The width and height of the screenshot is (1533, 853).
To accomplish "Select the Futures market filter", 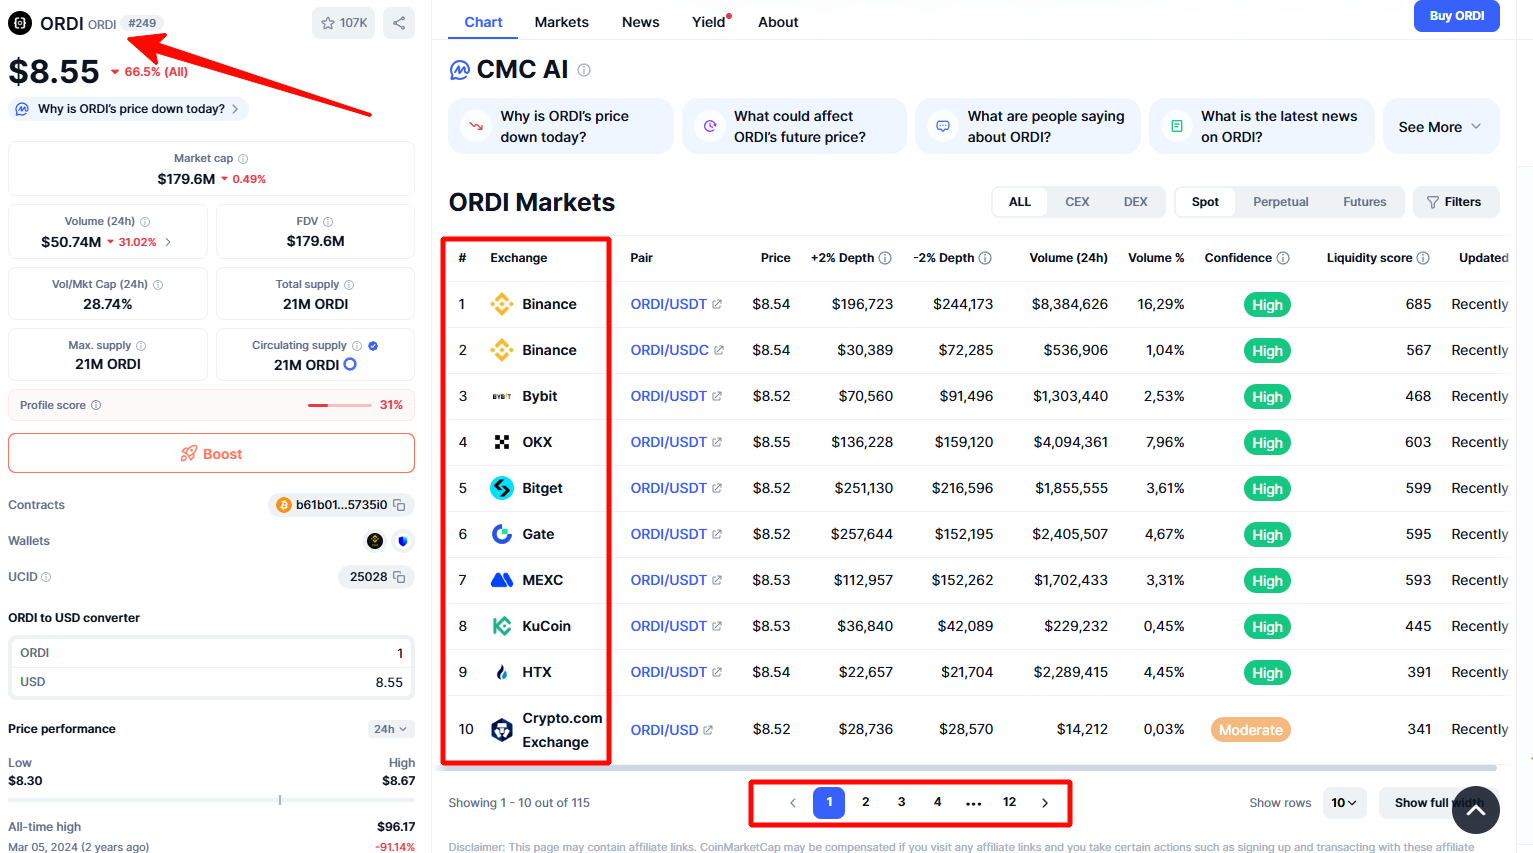I will [x=1365, y=202].
